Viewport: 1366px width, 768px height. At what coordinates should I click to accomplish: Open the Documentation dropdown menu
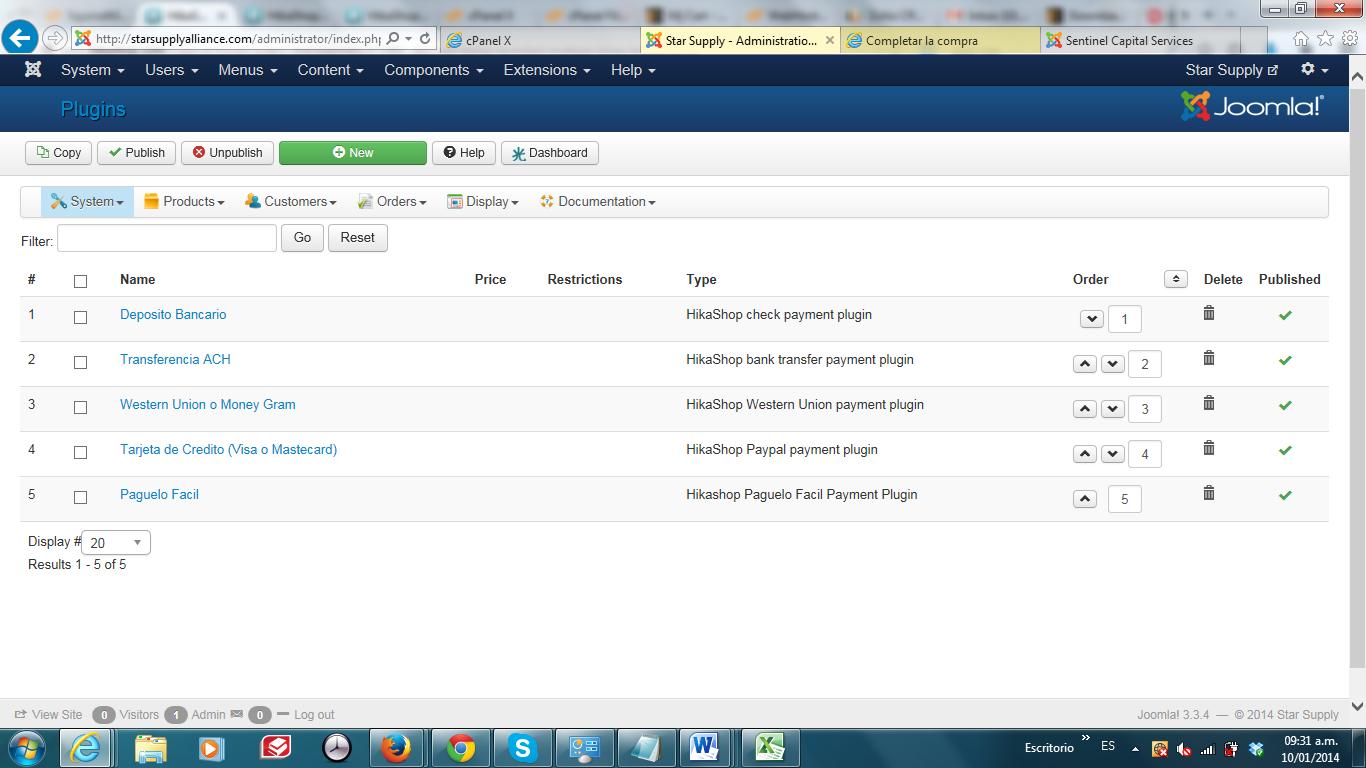598,202
